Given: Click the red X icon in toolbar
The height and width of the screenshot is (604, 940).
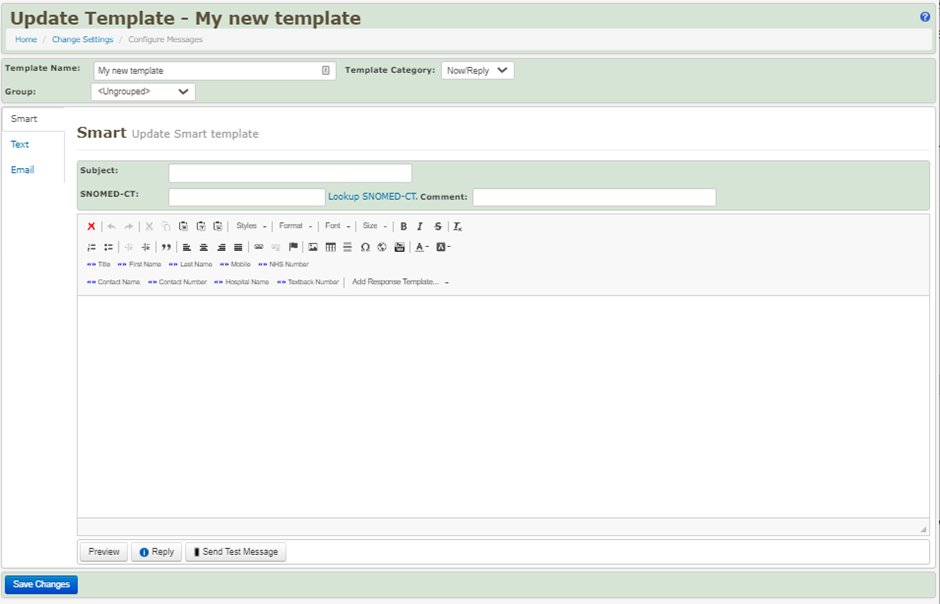Looking at the screenshot, I should click(91, 227).
